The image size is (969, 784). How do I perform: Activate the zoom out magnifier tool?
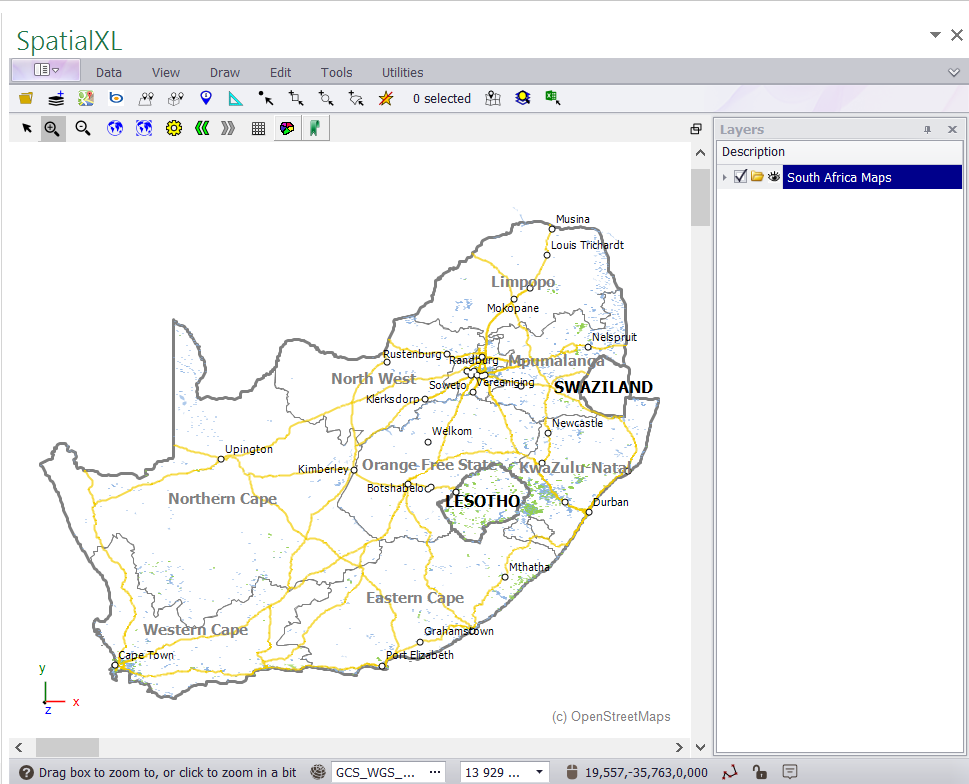[x=82, y=128]
